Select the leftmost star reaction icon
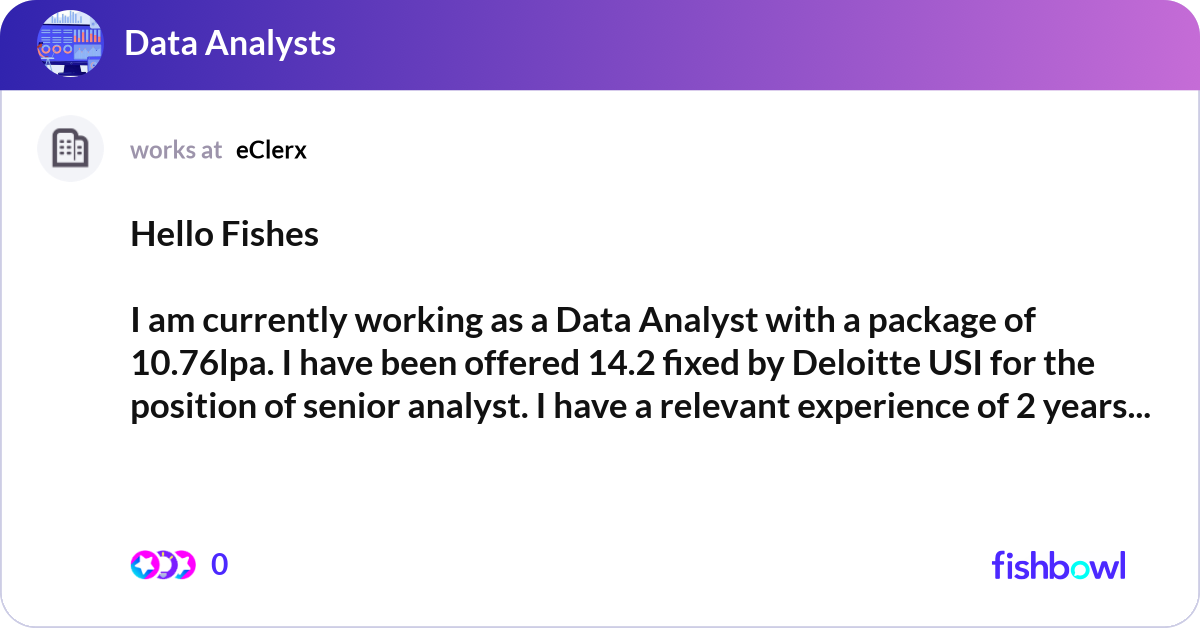Viewport: 1200px width, 628px height. [x=144, y=565]
